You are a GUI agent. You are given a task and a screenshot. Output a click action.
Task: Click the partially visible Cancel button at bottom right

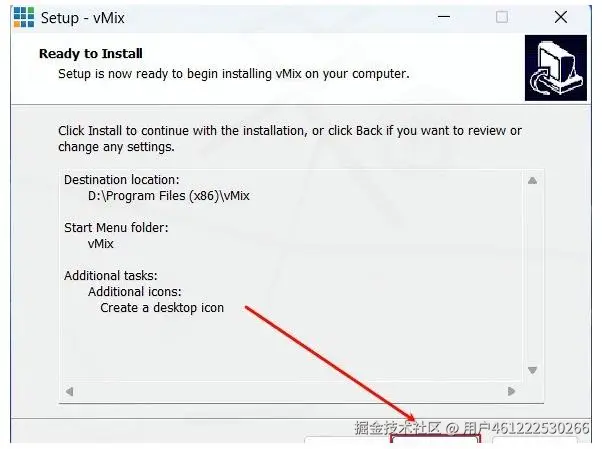pyautogui.click(x=535, y=439)
